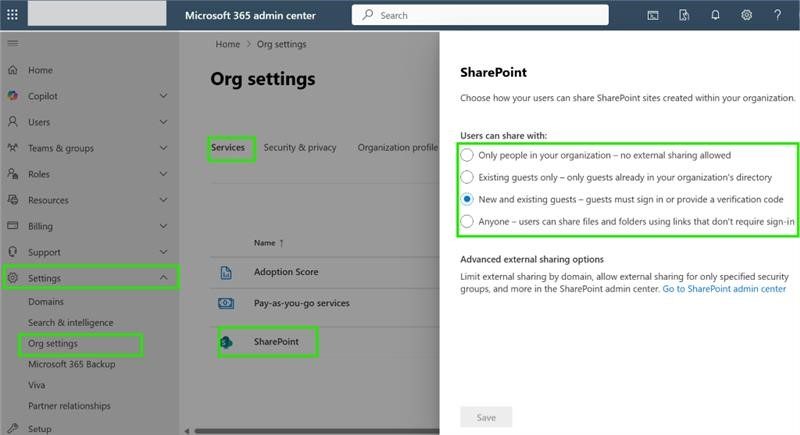
Task: Click the Billing card icon
Action: point(13,225)
